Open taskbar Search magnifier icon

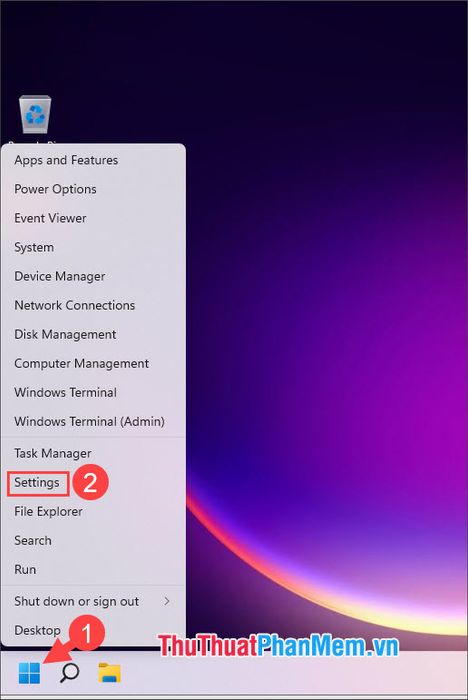pos(69,673)
